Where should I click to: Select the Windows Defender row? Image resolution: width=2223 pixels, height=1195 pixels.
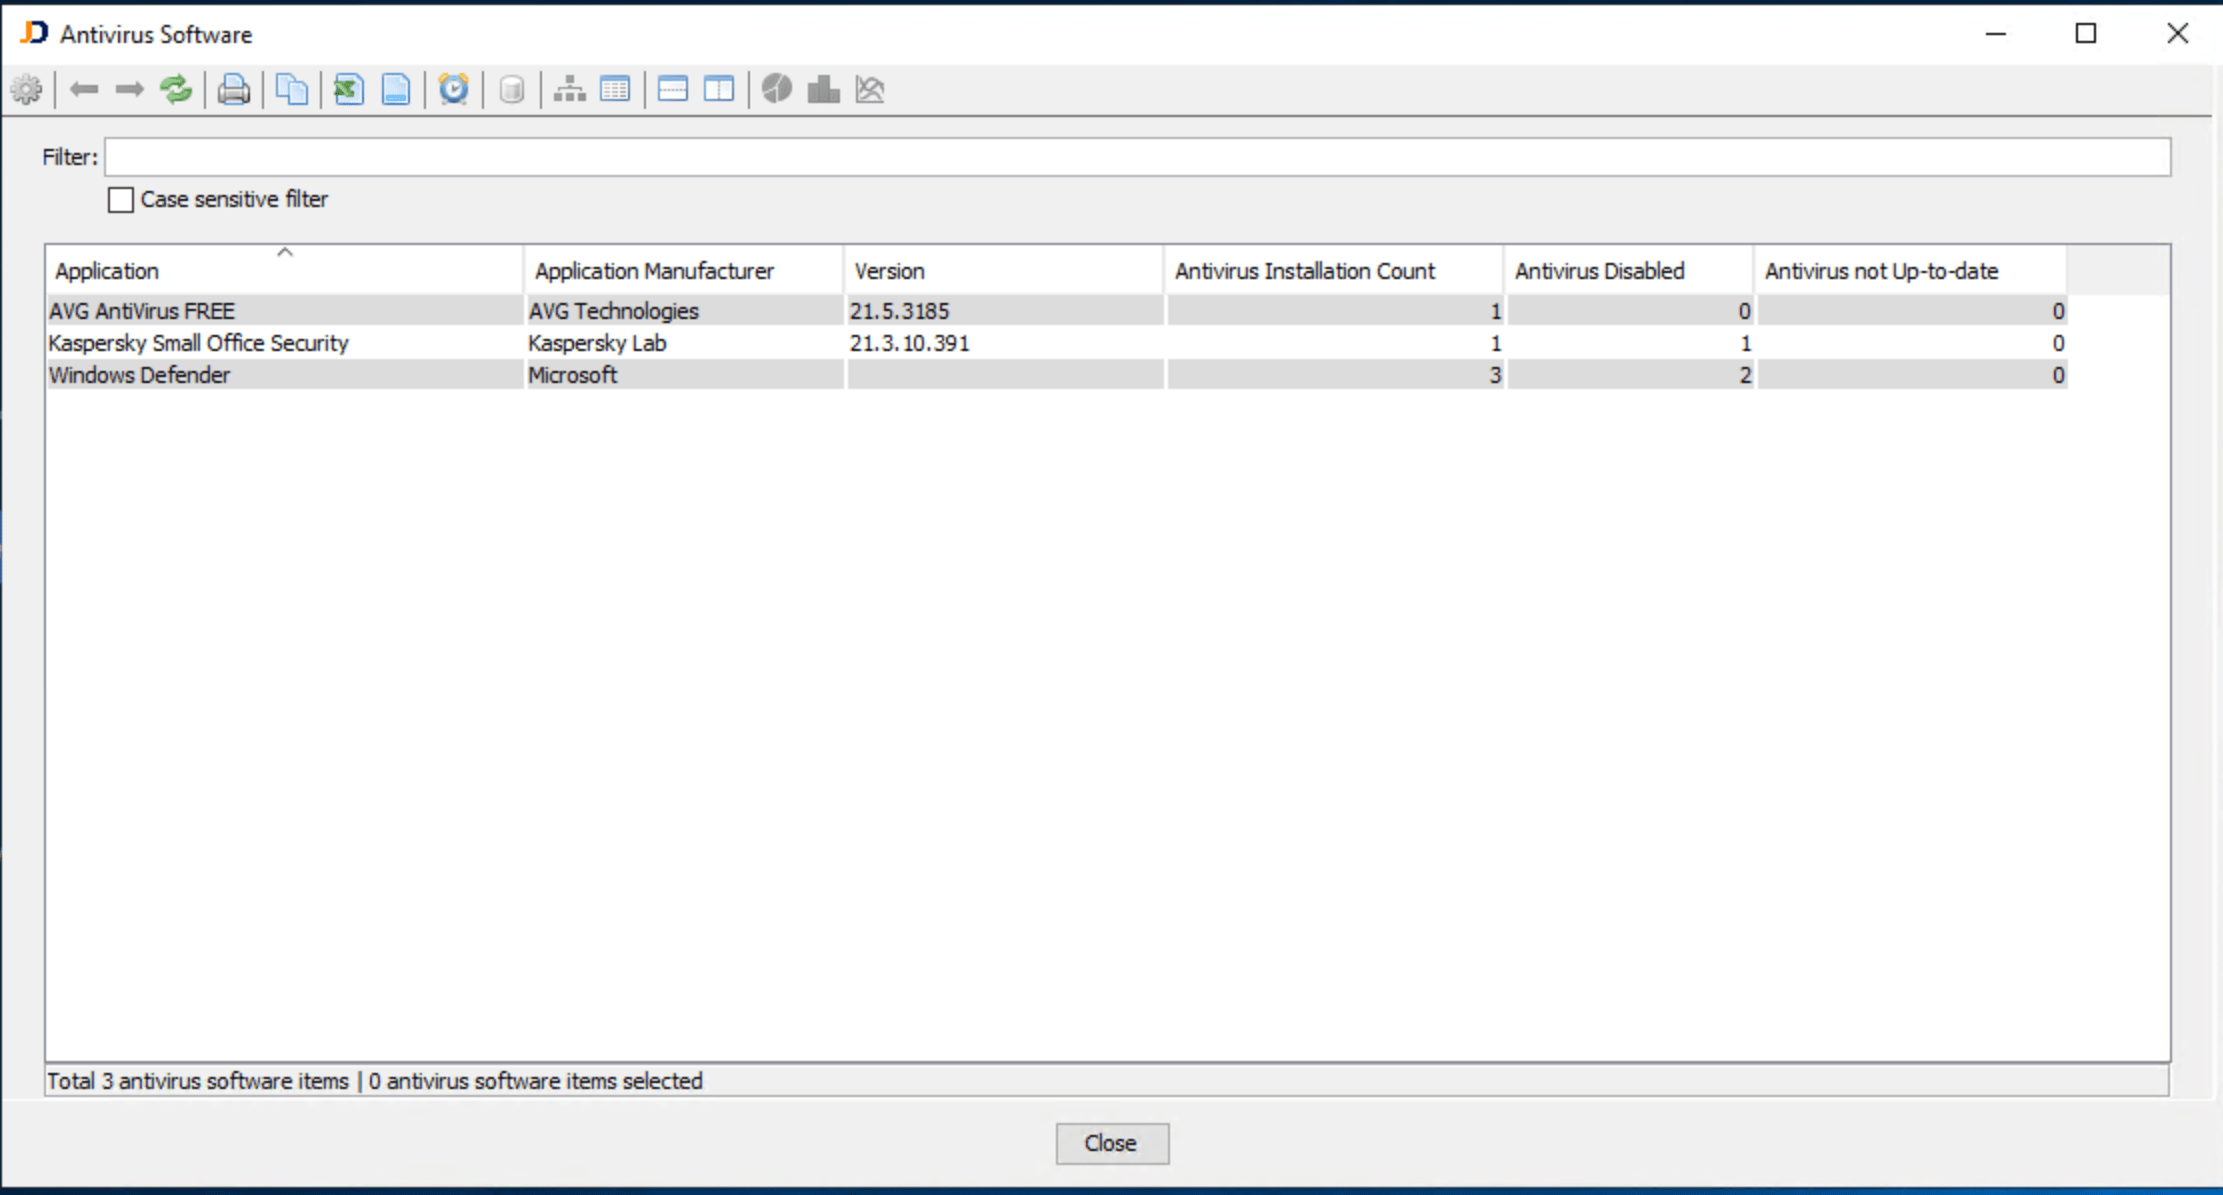pyautogui.click(x=140, y=375)
